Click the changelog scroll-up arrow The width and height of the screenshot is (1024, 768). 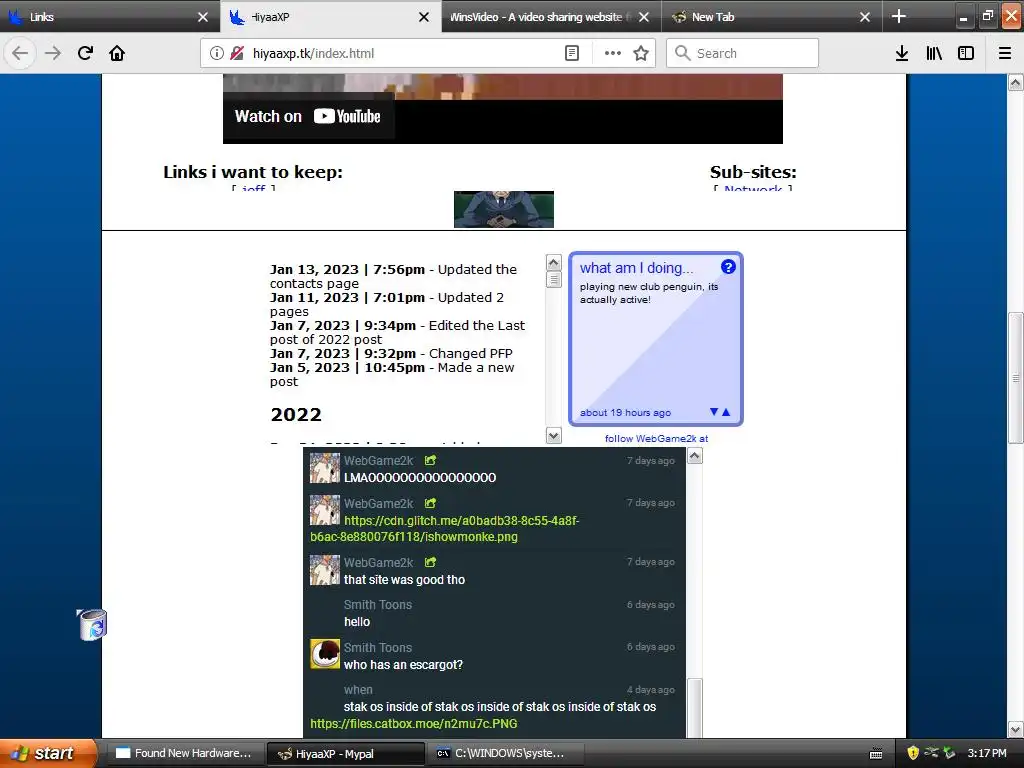[554, 263]
